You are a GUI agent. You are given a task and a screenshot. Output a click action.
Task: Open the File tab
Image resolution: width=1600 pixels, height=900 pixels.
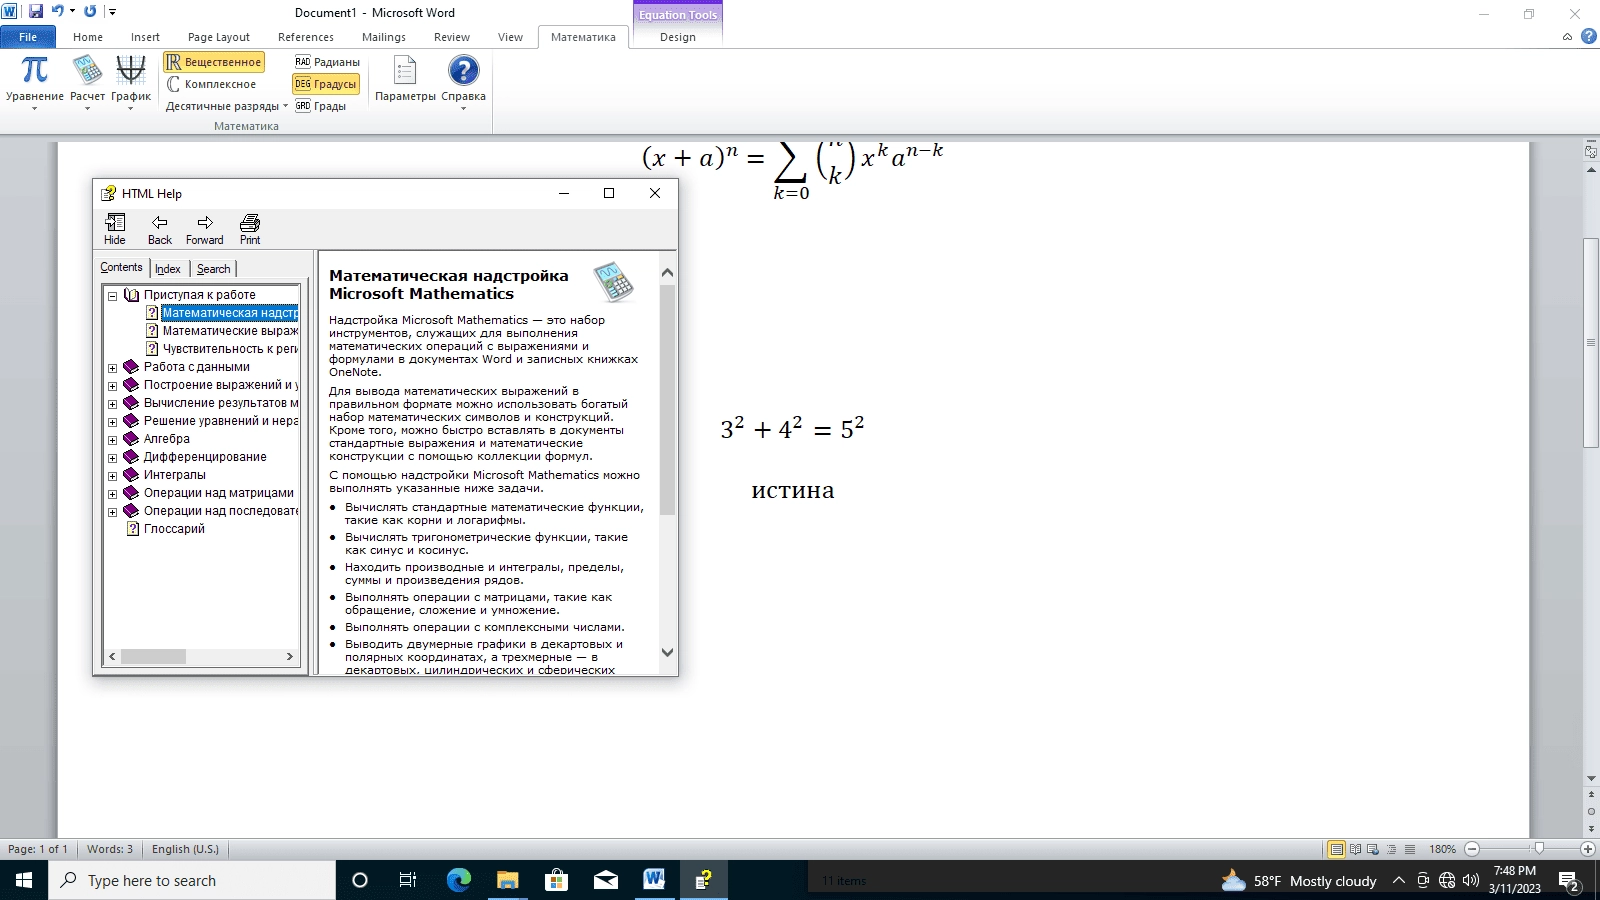[28, 37]
